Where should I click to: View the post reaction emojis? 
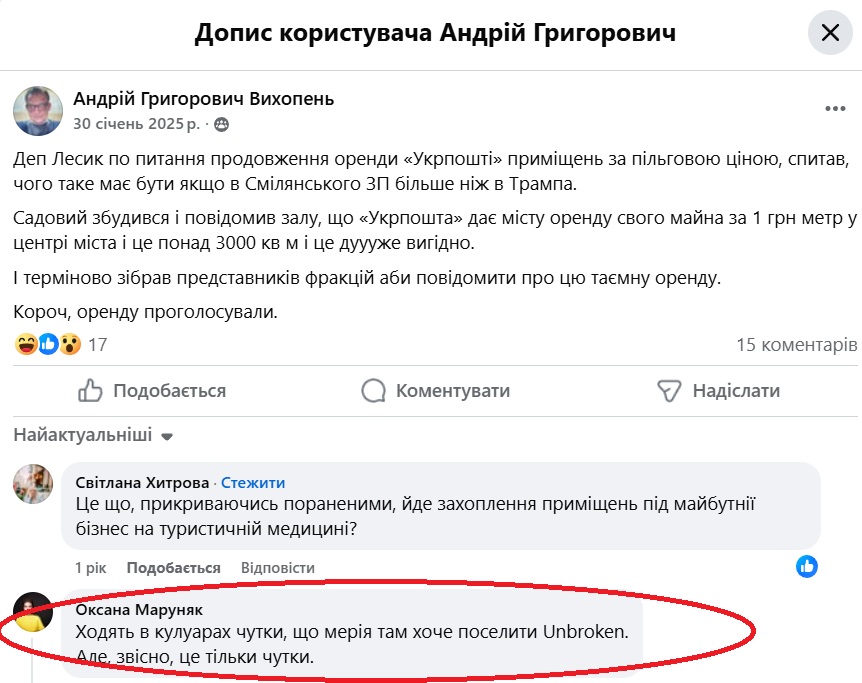(x=48, y=345)
